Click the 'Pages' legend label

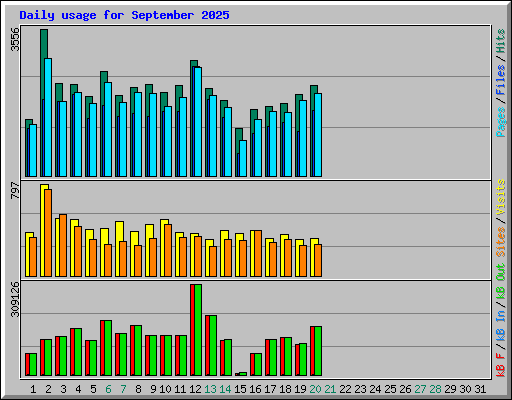[501, 122]
